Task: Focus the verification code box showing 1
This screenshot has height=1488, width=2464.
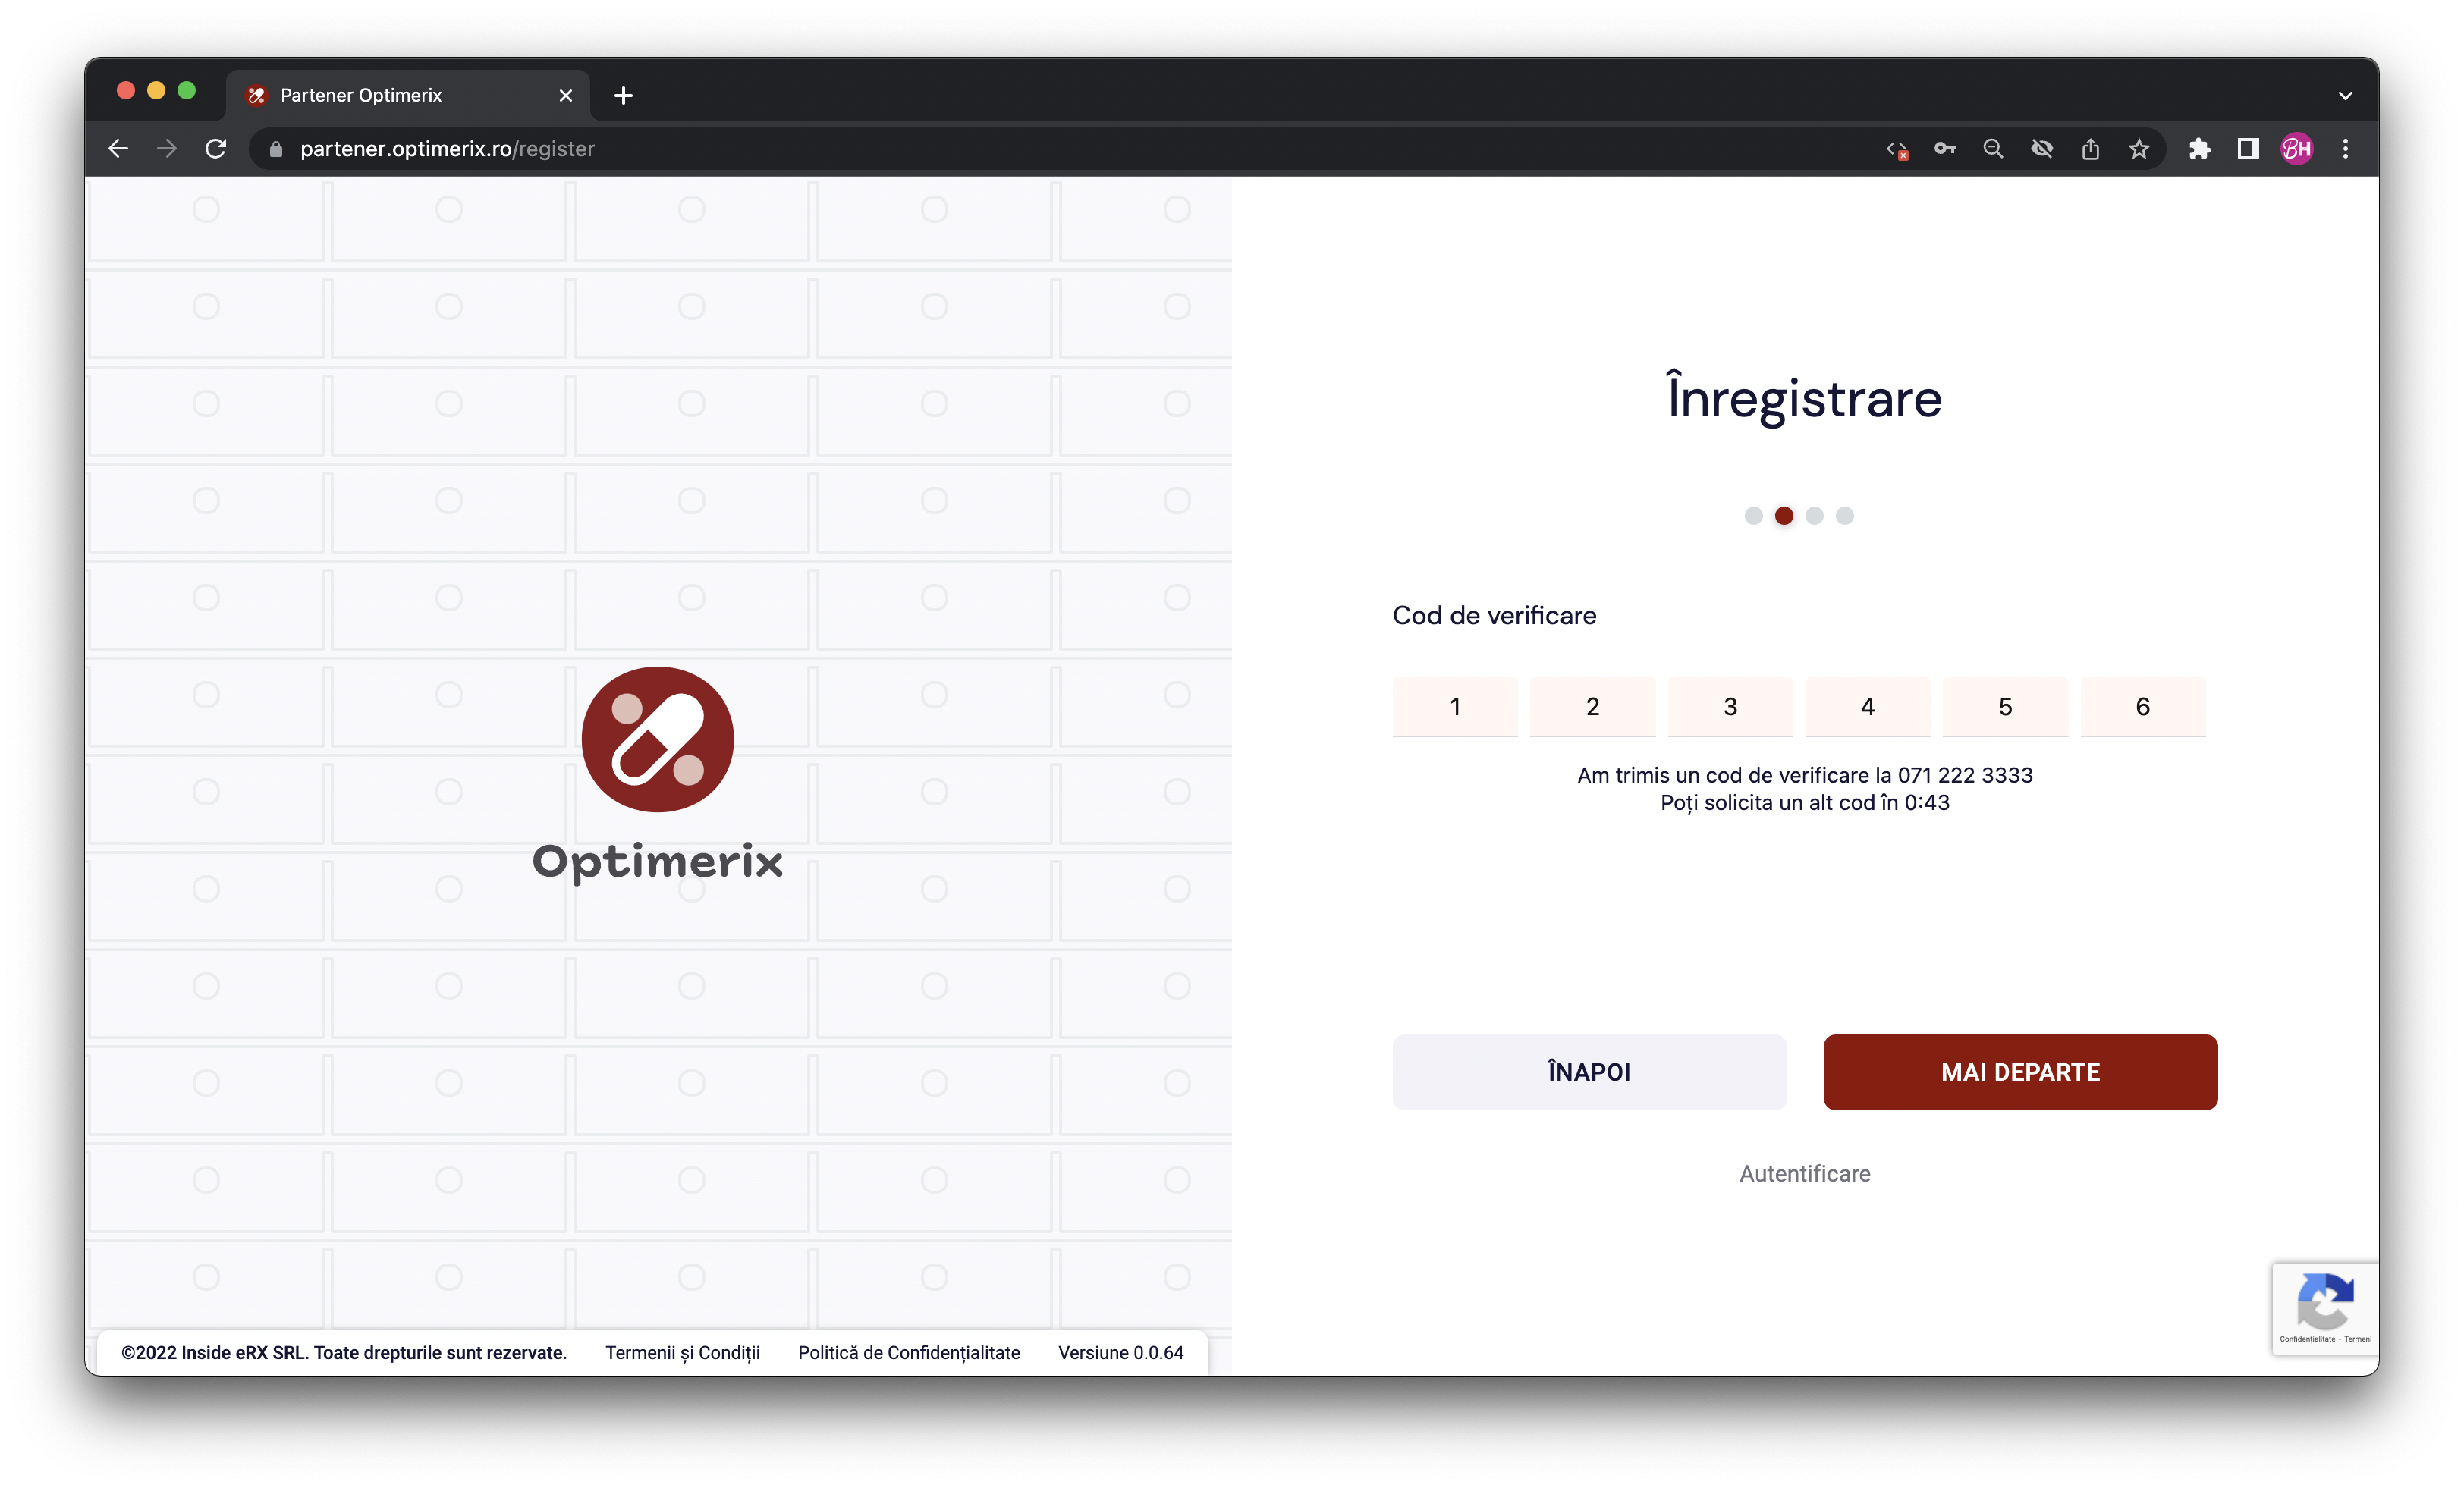Action: (1455, 707)
